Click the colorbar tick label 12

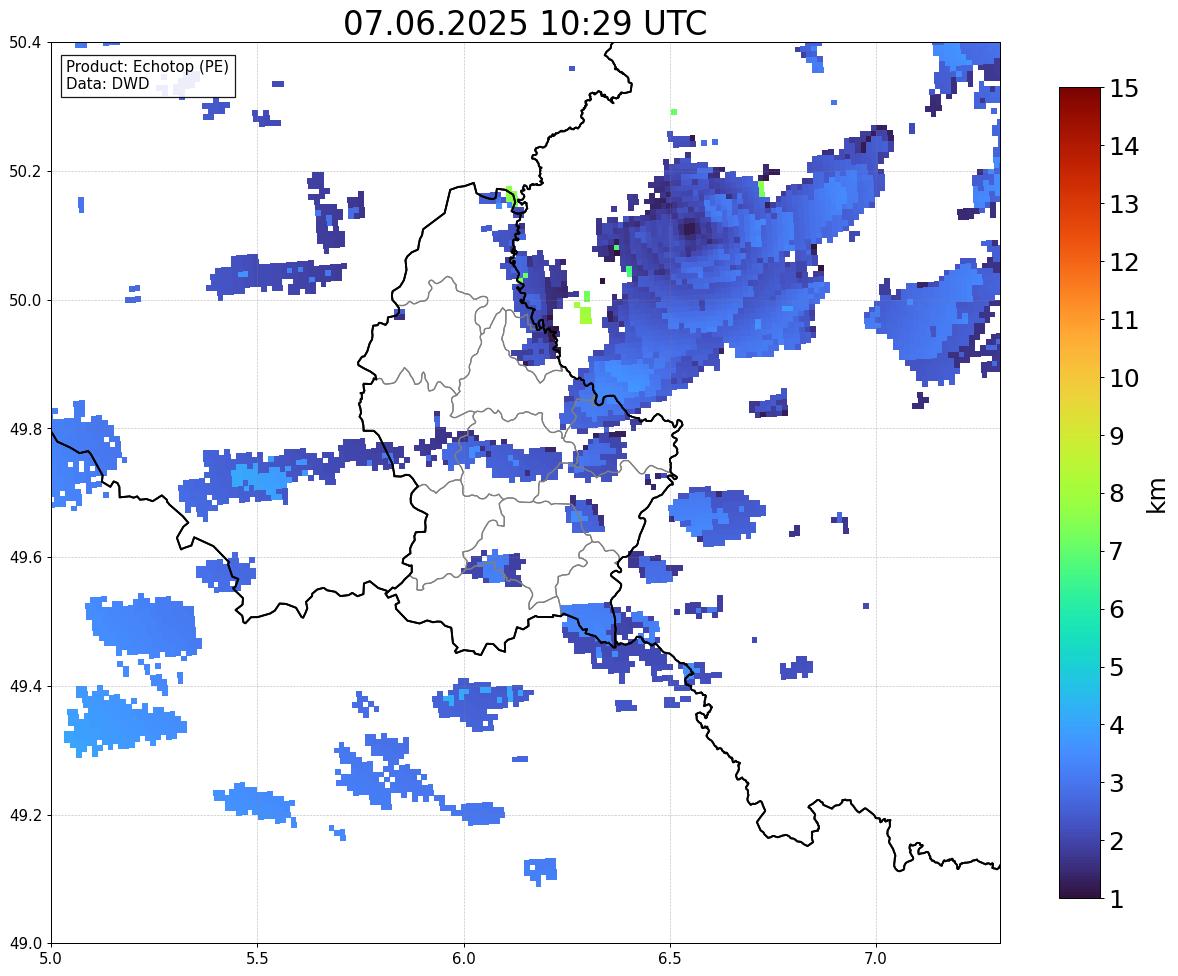pos(1124,262)
